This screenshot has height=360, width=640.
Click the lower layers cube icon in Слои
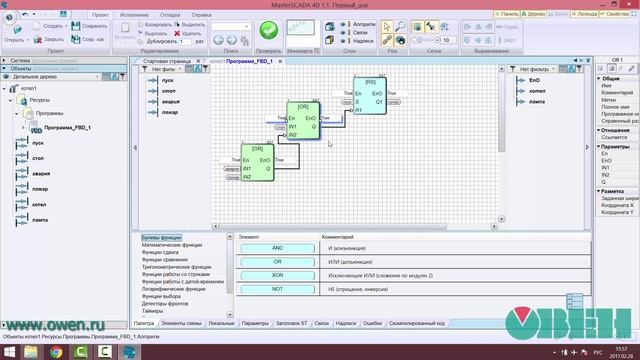click(330, 40)
